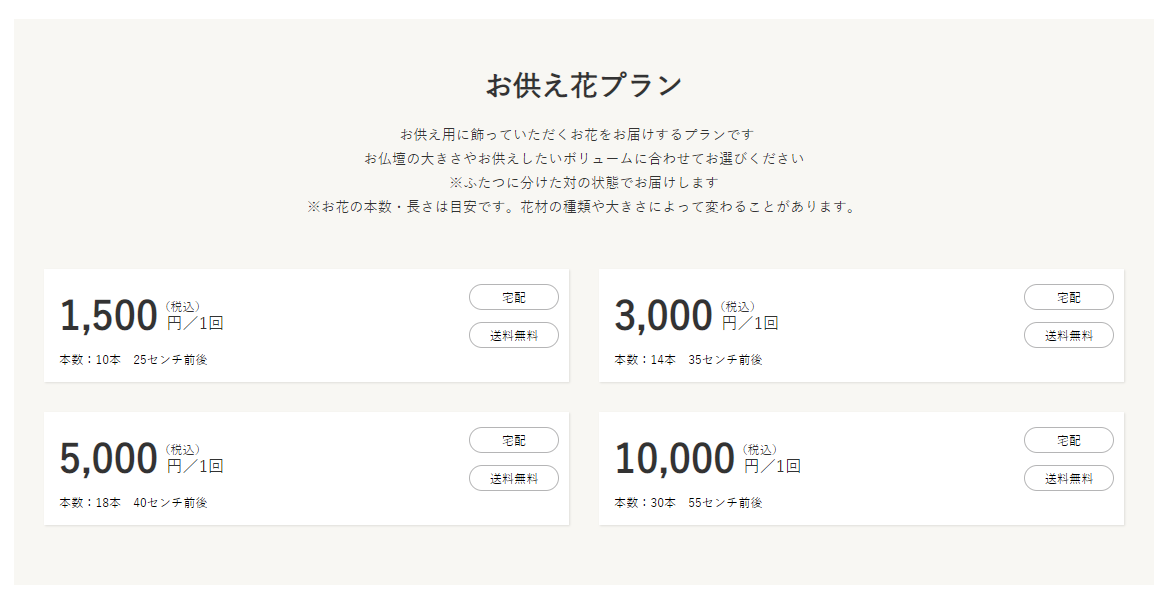Image resolution: width=1168 pixels, height=602 pixels.
Task: Click 送料無料 badge on 5,000円 plan
Action: click(514, 478)
